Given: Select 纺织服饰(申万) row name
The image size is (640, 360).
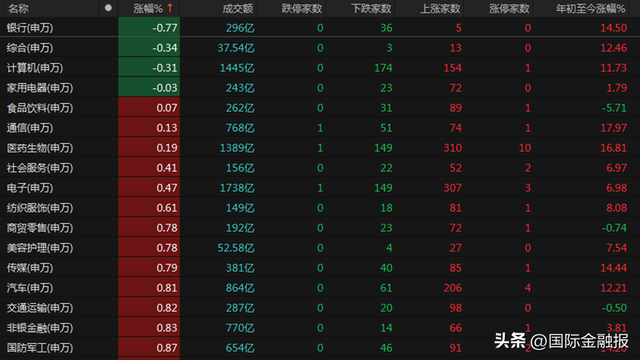Looking at the screenshot, I should point(40,208).
